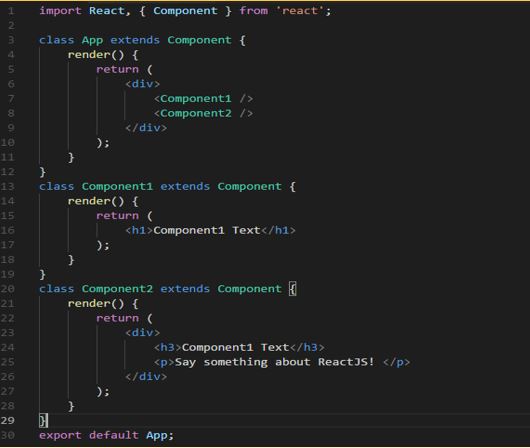Screen dimensions: 530x448
Task: Click 'Component2' class name on line 20
Action: coord(117,289)
